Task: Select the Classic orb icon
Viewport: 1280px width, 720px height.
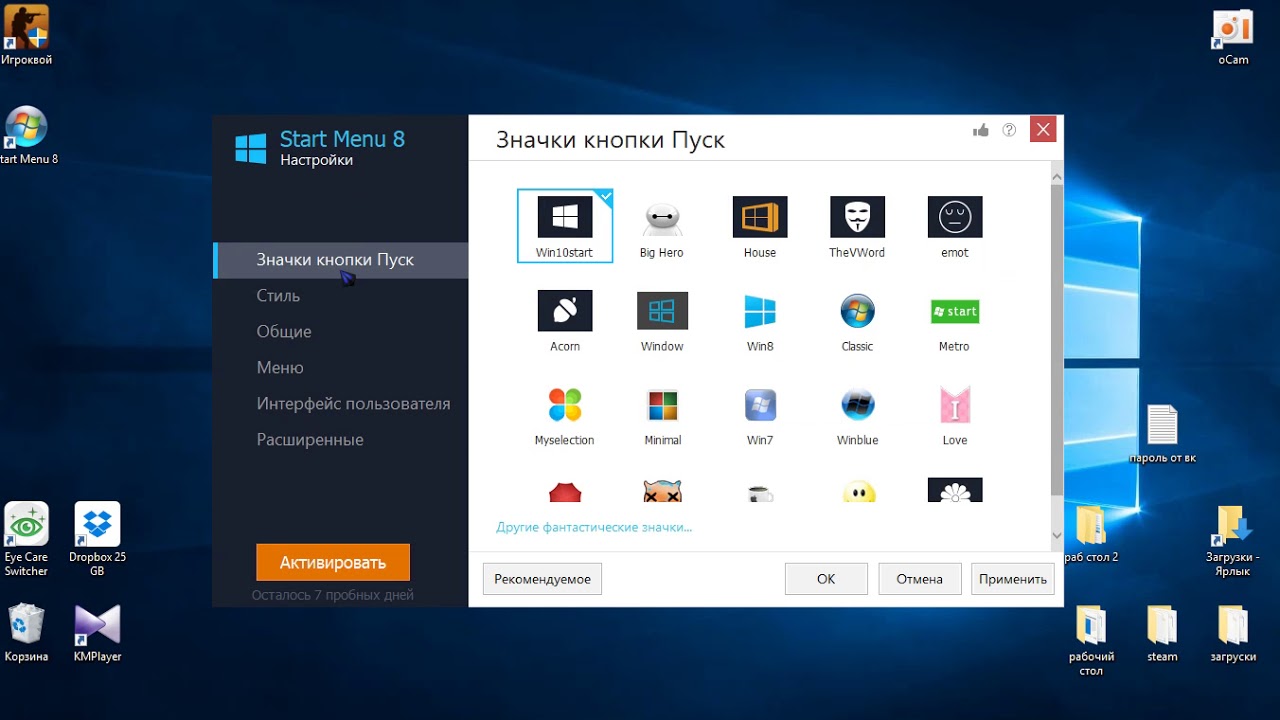Action: (857, 320)
